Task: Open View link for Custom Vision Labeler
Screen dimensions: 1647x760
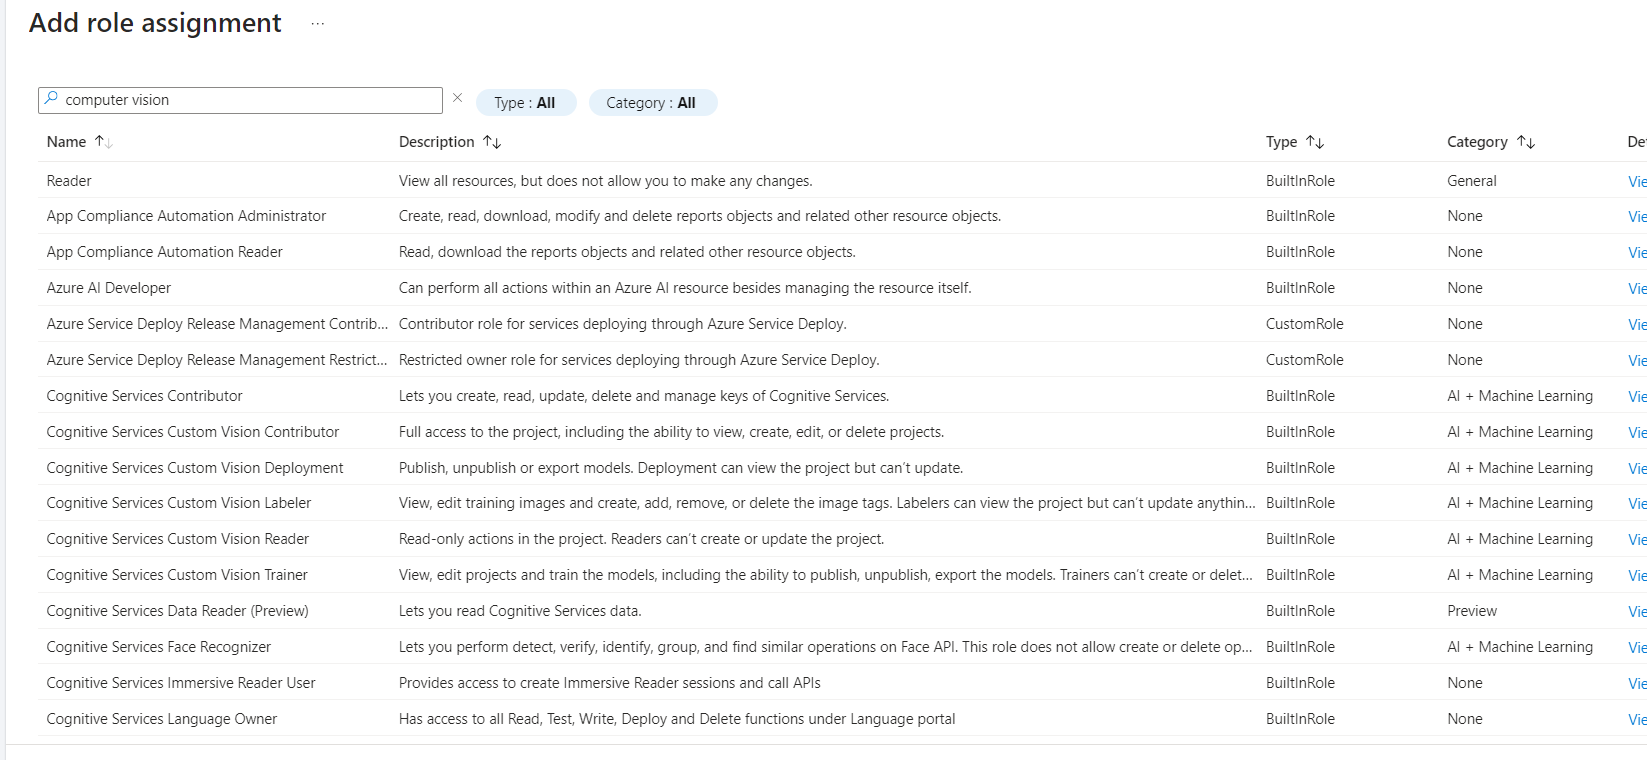Action: tap(1637, 503)
